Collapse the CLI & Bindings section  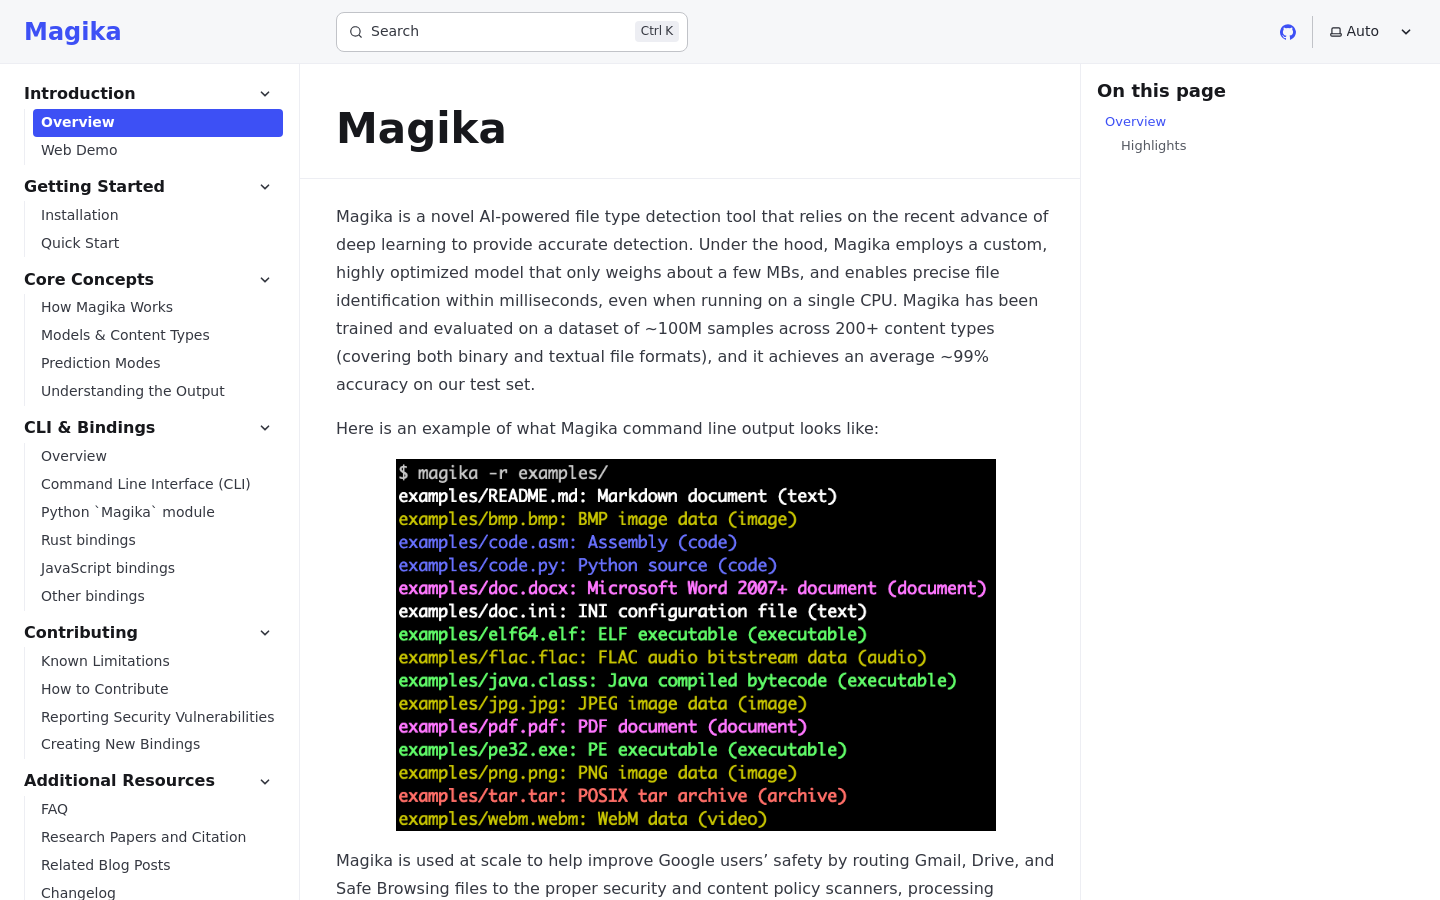(265, 428)
